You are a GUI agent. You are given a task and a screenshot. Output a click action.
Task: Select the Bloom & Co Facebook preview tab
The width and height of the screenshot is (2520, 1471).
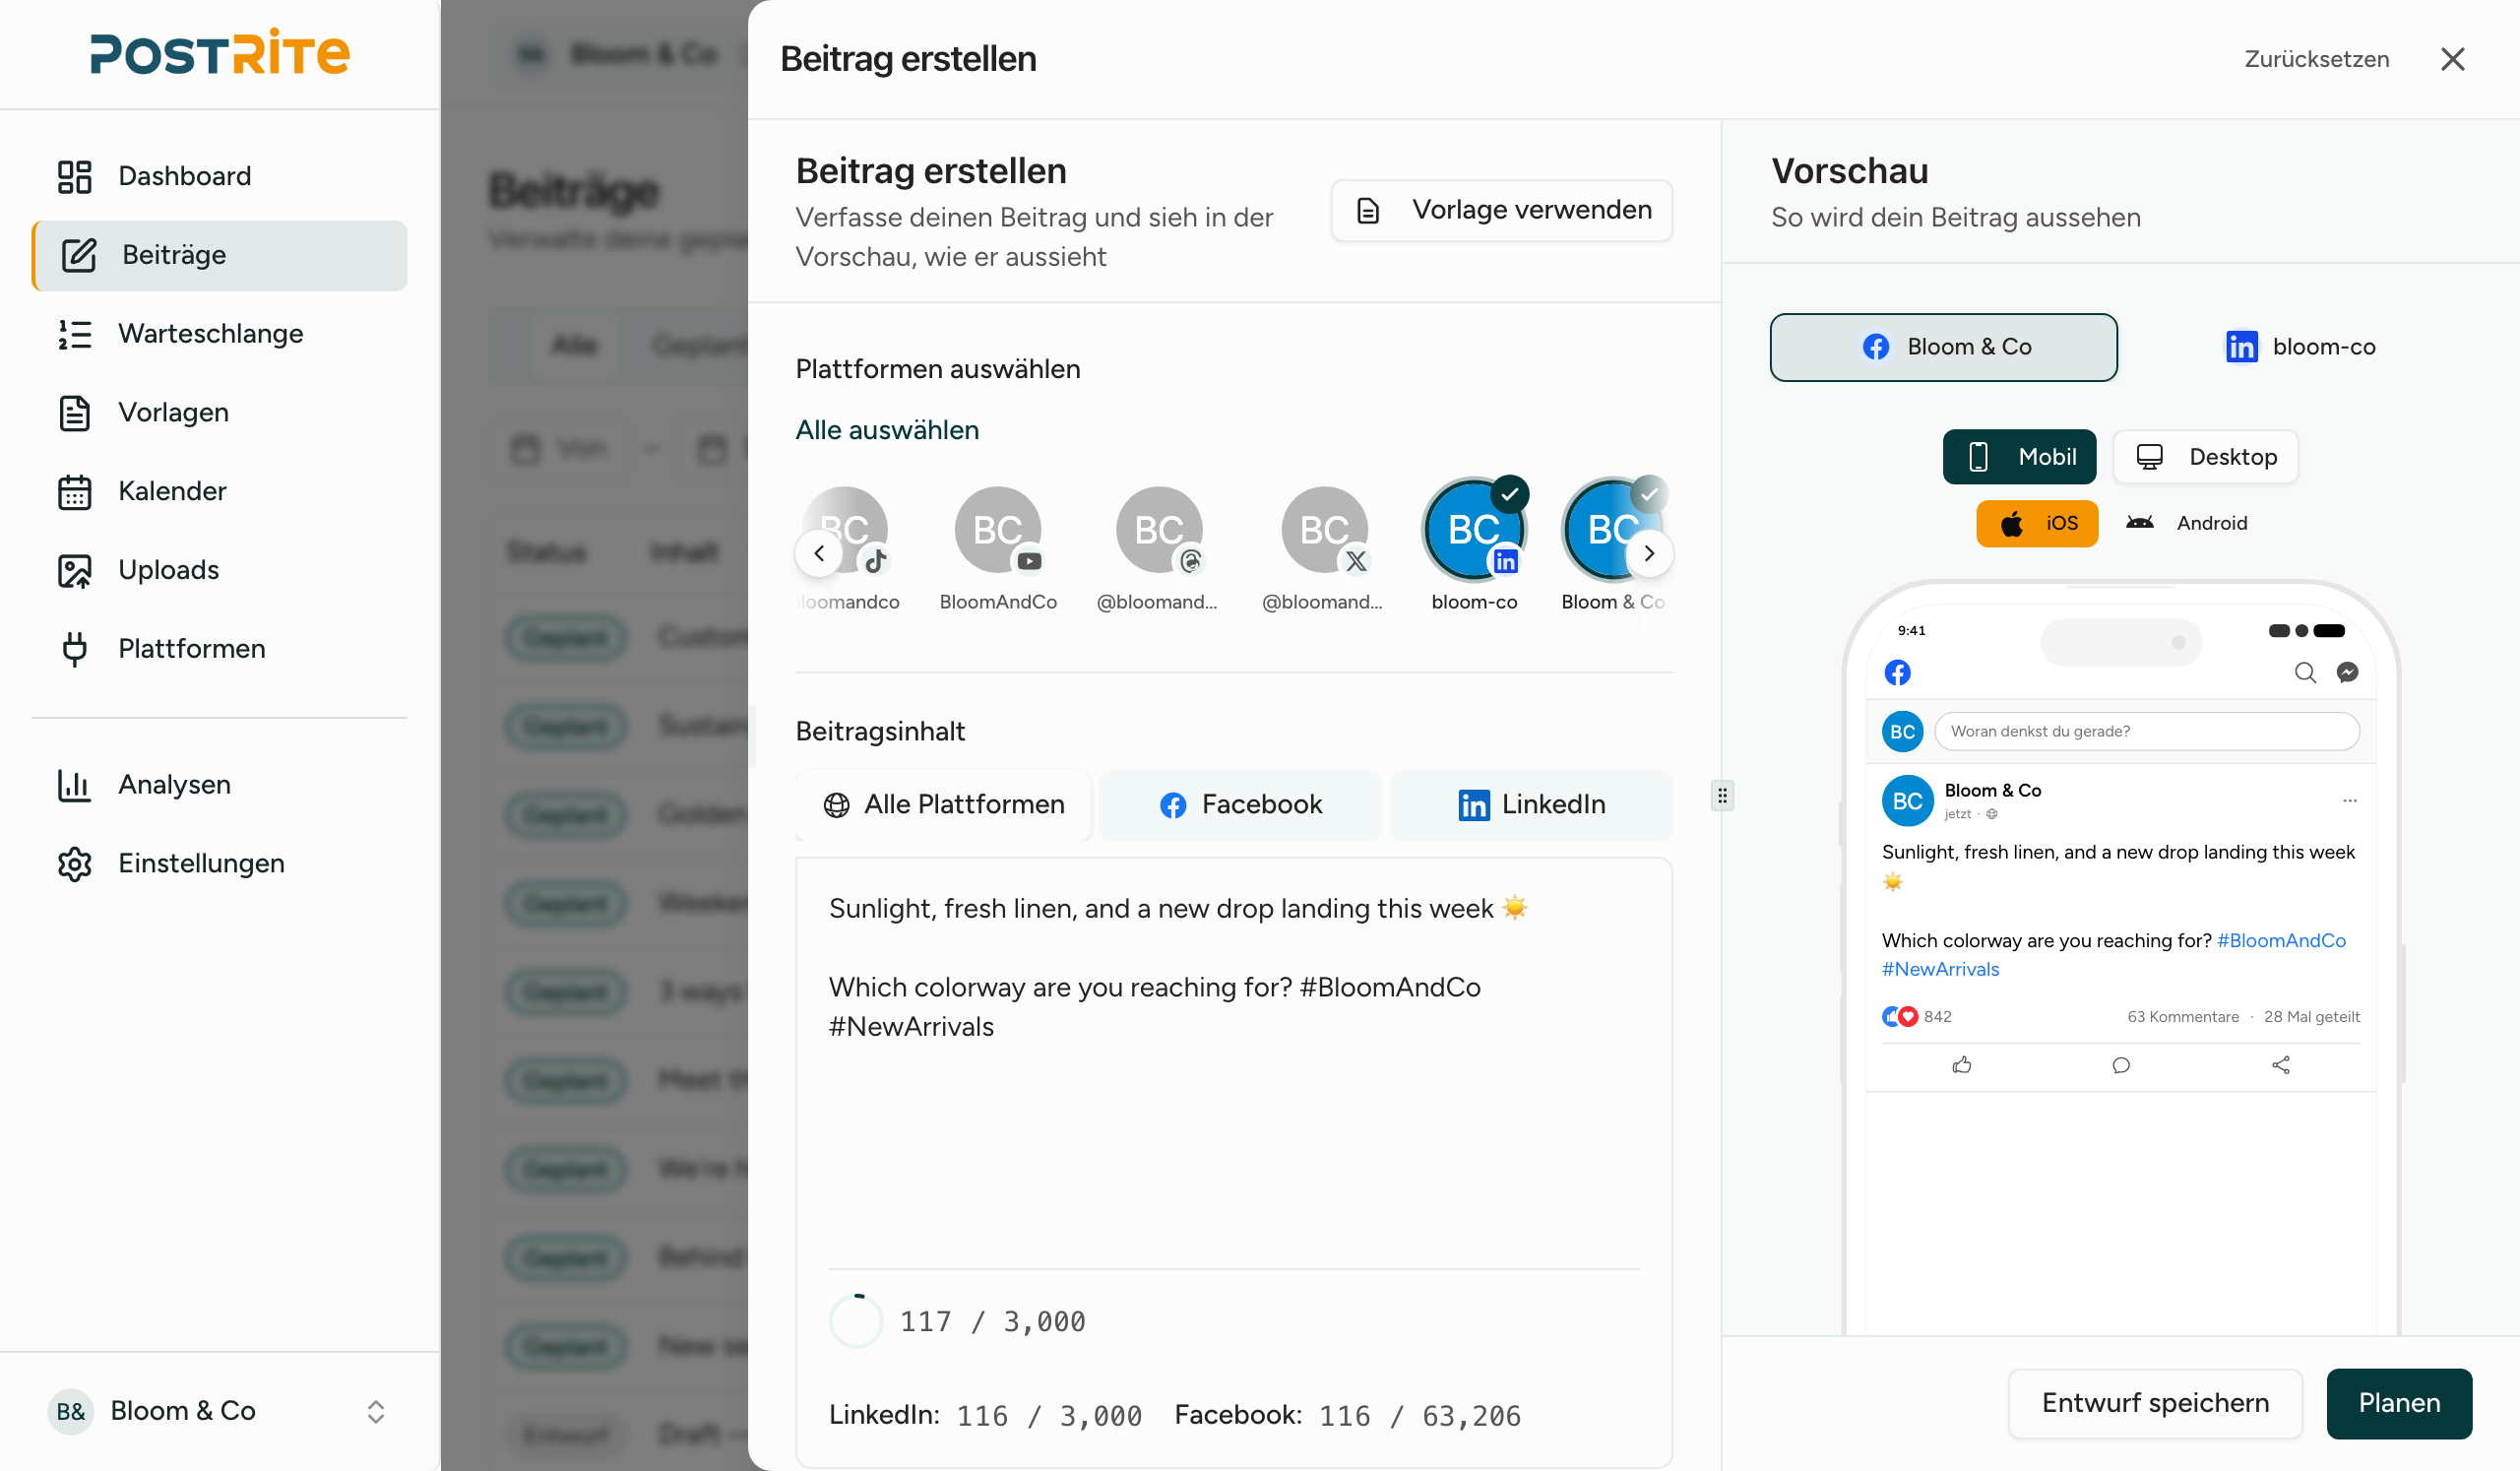[x=1944, y=347]
